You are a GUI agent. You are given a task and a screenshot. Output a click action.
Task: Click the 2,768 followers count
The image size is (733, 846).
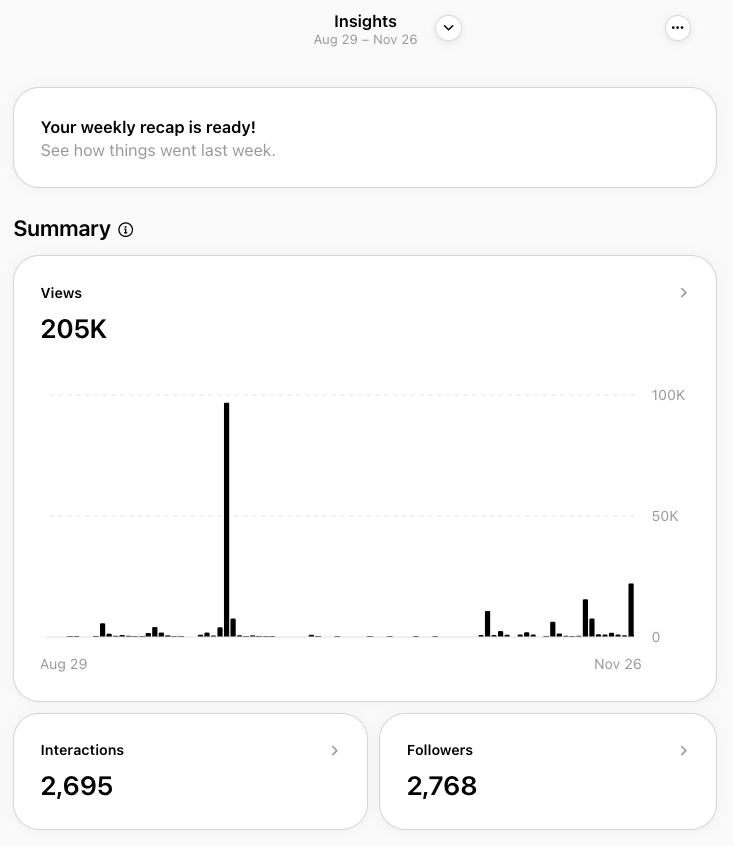click(442, 786)
